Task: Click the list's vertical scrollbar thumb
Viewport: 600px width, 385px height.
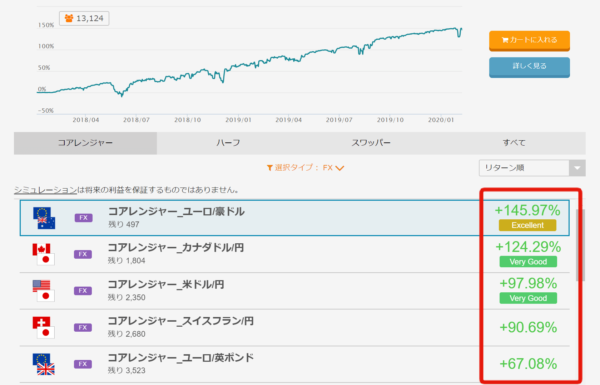Action: click(x=581, y=245)
